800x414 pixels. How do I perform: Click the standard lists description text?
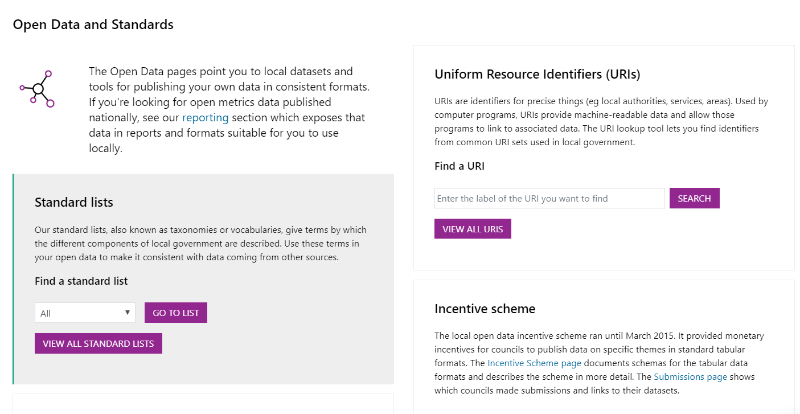coord(201,243)
